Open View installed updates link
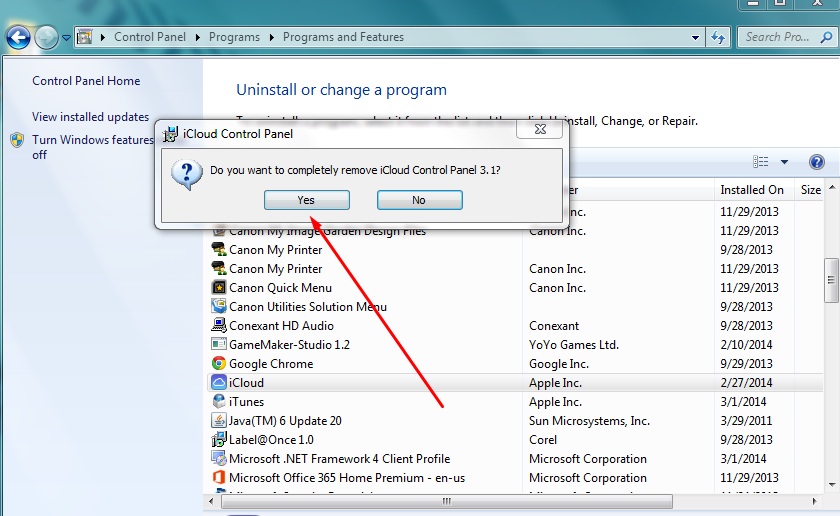Screen dimensions: 840x516 (91, 117)
